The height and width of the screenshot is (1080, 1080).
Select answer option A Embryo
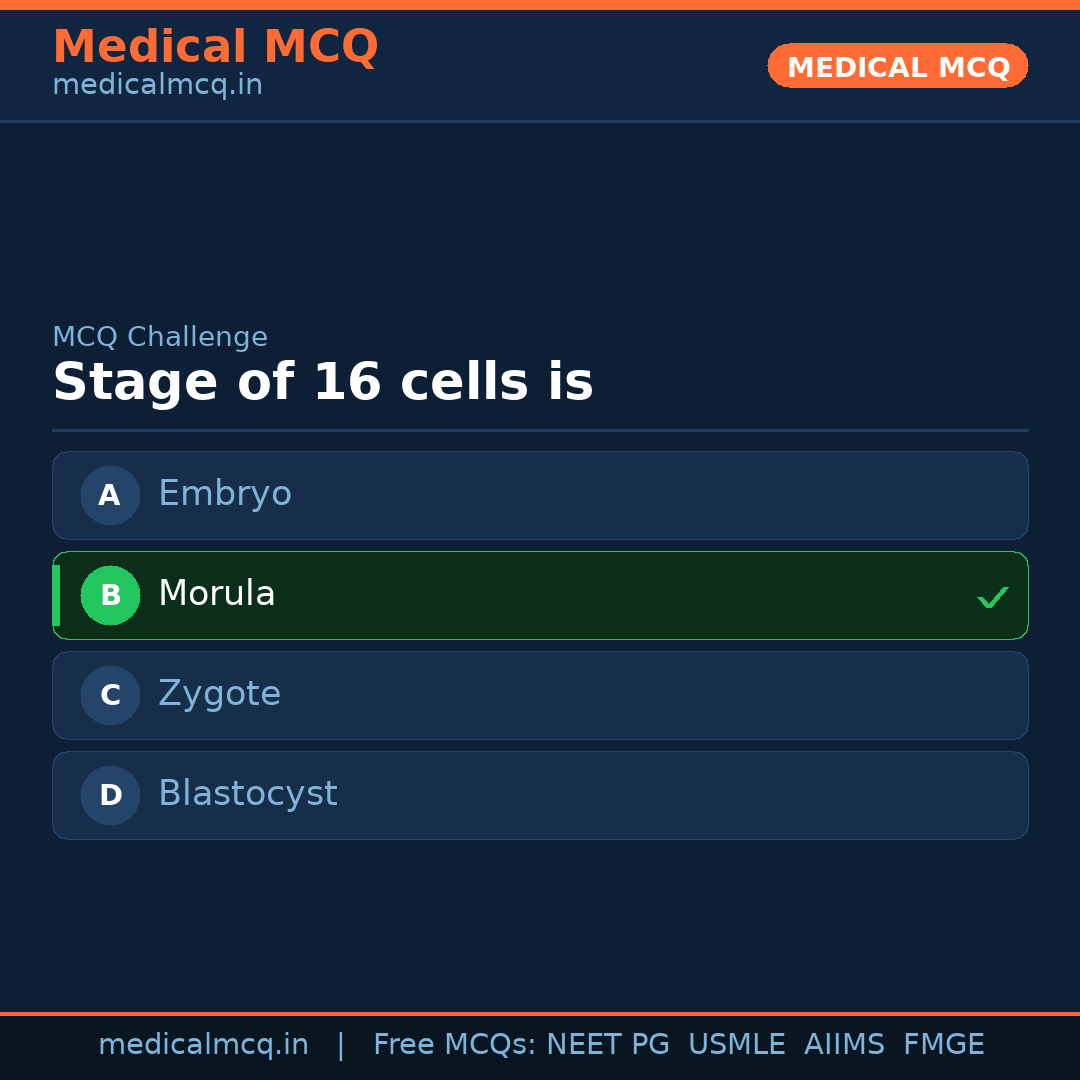click(540, 495)
